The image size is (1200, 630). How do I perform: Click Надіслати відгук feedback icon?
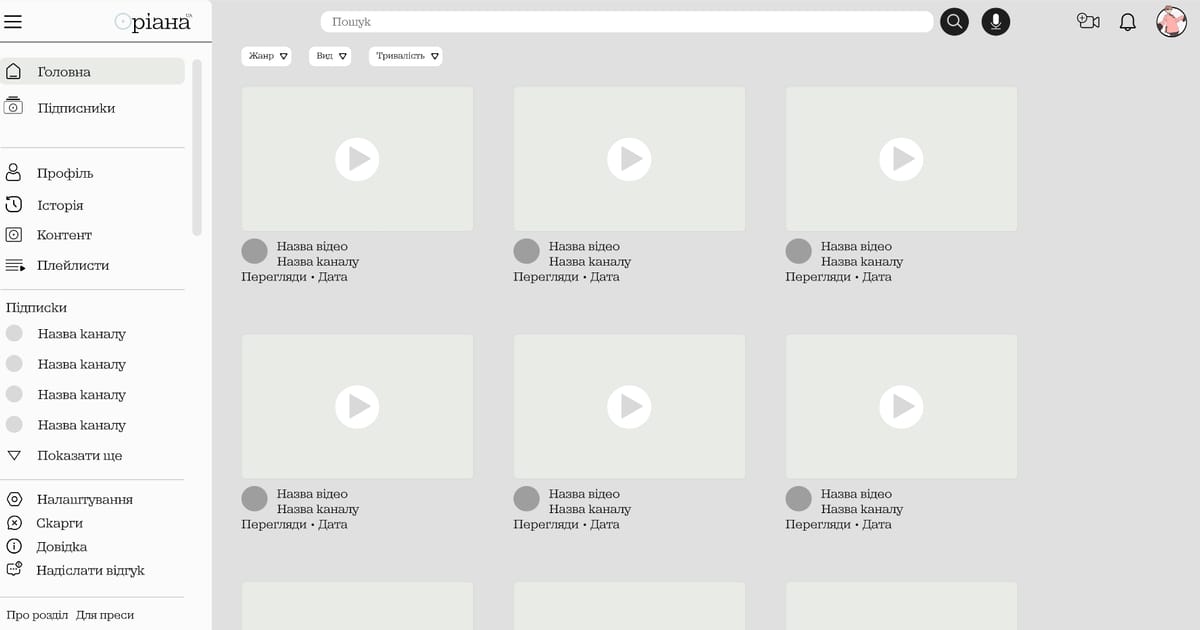click(14, 570)
